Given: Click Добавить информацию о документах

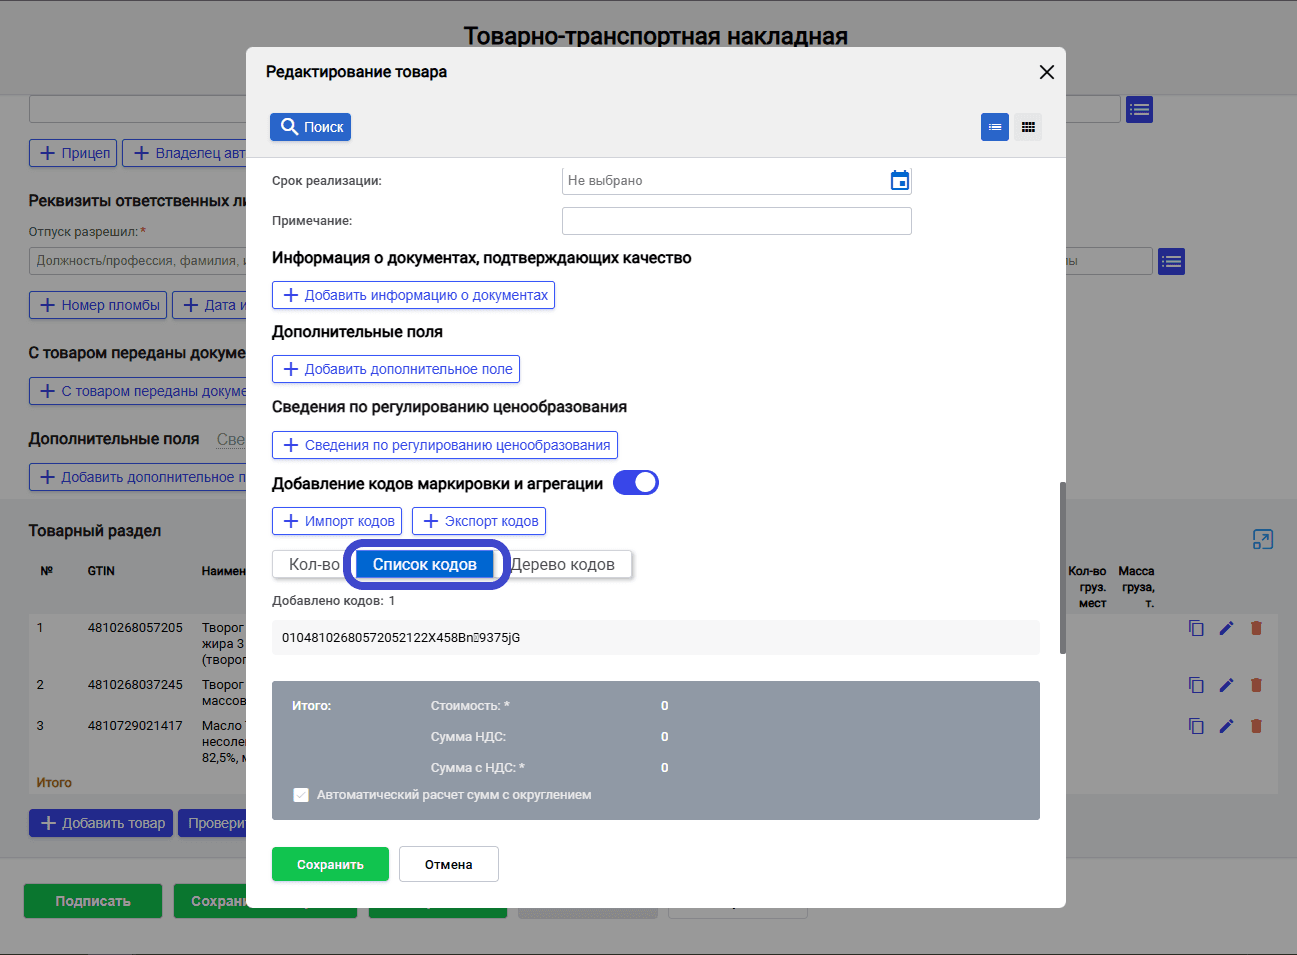Looking at the screenshot, I should click(413, 295).
